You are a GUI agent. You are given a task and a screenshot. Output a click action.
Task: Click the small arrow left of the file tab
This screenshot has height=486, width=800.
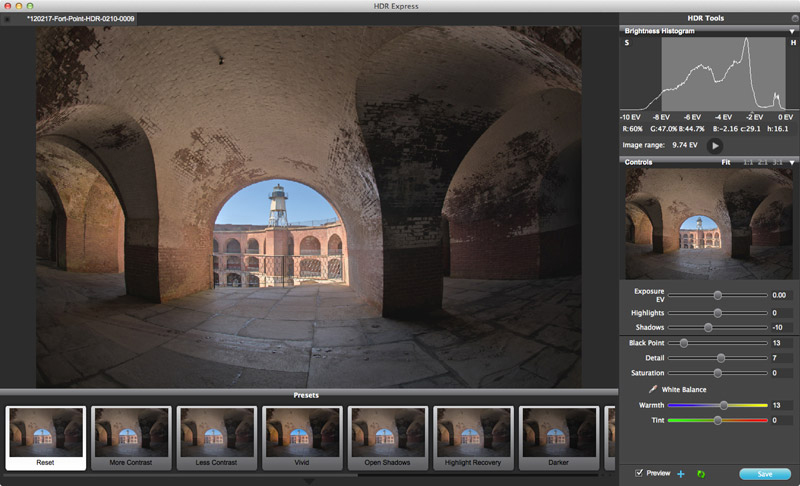(7, 19)
